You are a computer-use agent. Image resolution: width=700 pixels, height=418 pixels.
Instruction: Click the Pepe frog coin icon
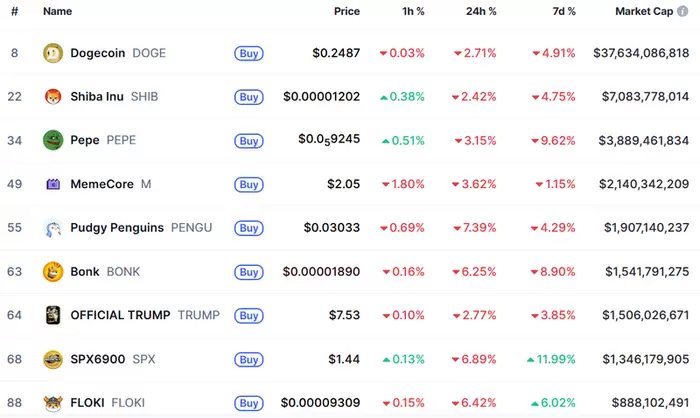(x=53, y=141)
